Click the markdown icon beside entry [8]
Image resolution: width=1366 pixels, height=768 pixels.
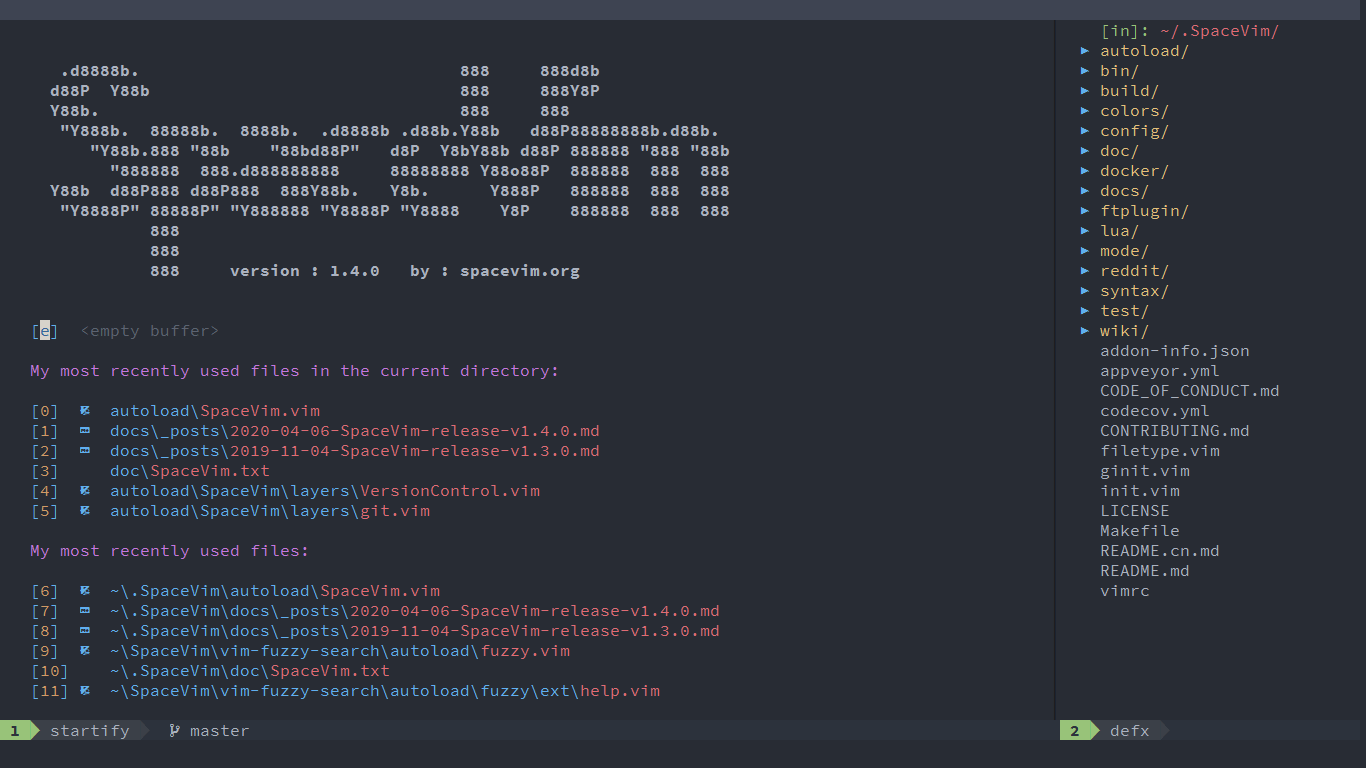click(x=85, y=630)
